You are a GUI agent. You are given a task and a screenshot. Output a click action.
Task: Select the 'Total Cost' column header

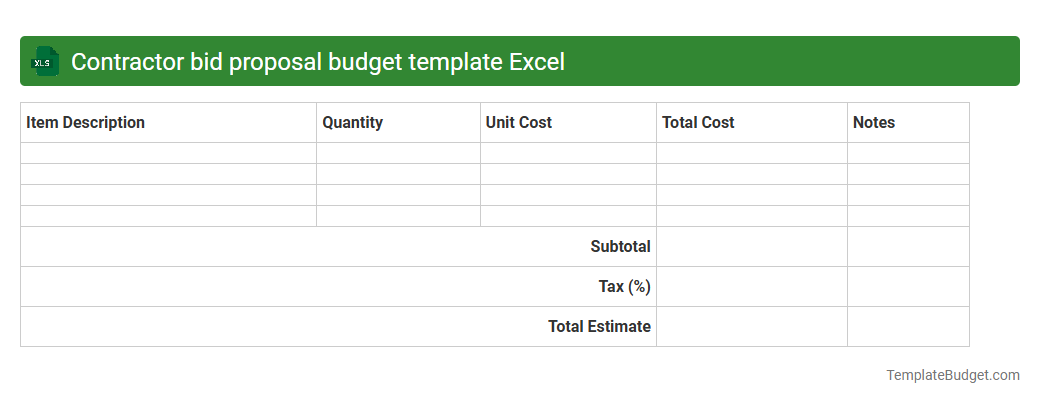(x=752, y=123)
